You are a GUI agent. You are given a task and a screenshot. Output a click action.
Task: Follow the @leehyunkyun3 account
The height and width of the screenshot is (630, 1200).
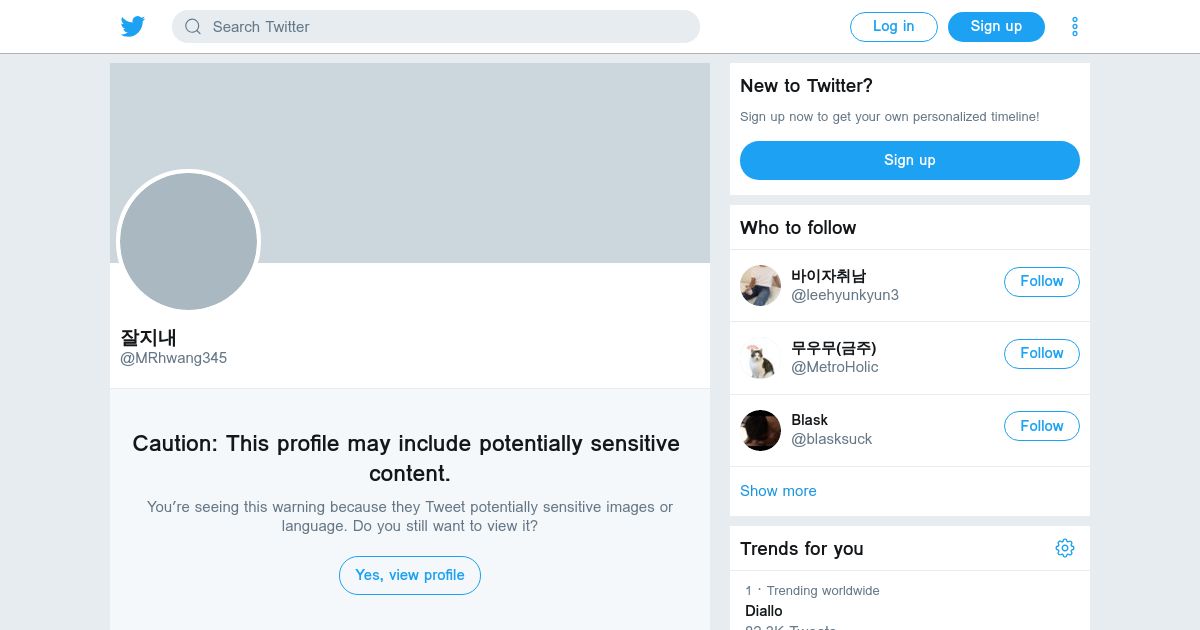tap(1042, 282)
